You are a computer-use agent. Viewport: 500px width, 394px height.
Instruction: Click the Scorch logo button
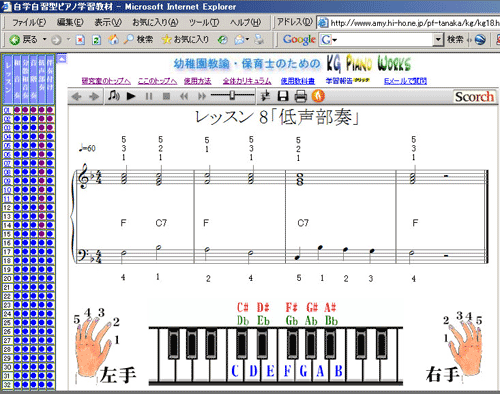click(x=474, y=97)
